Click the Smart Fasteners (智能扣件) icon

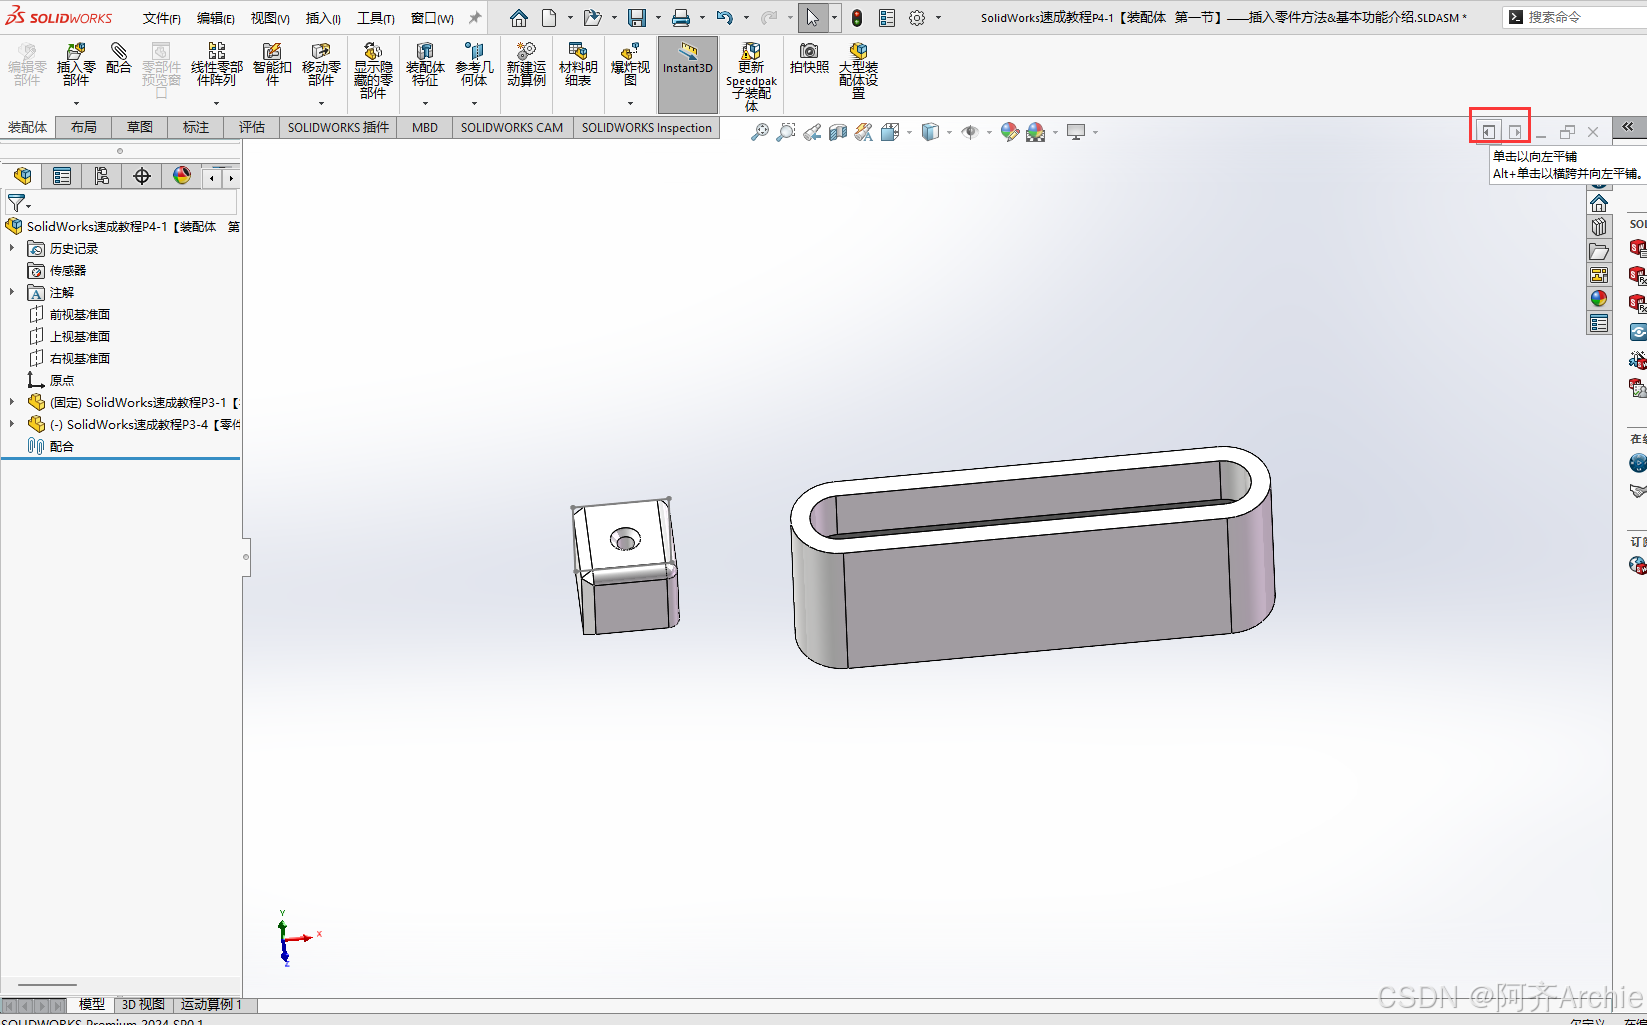[272, 64]
